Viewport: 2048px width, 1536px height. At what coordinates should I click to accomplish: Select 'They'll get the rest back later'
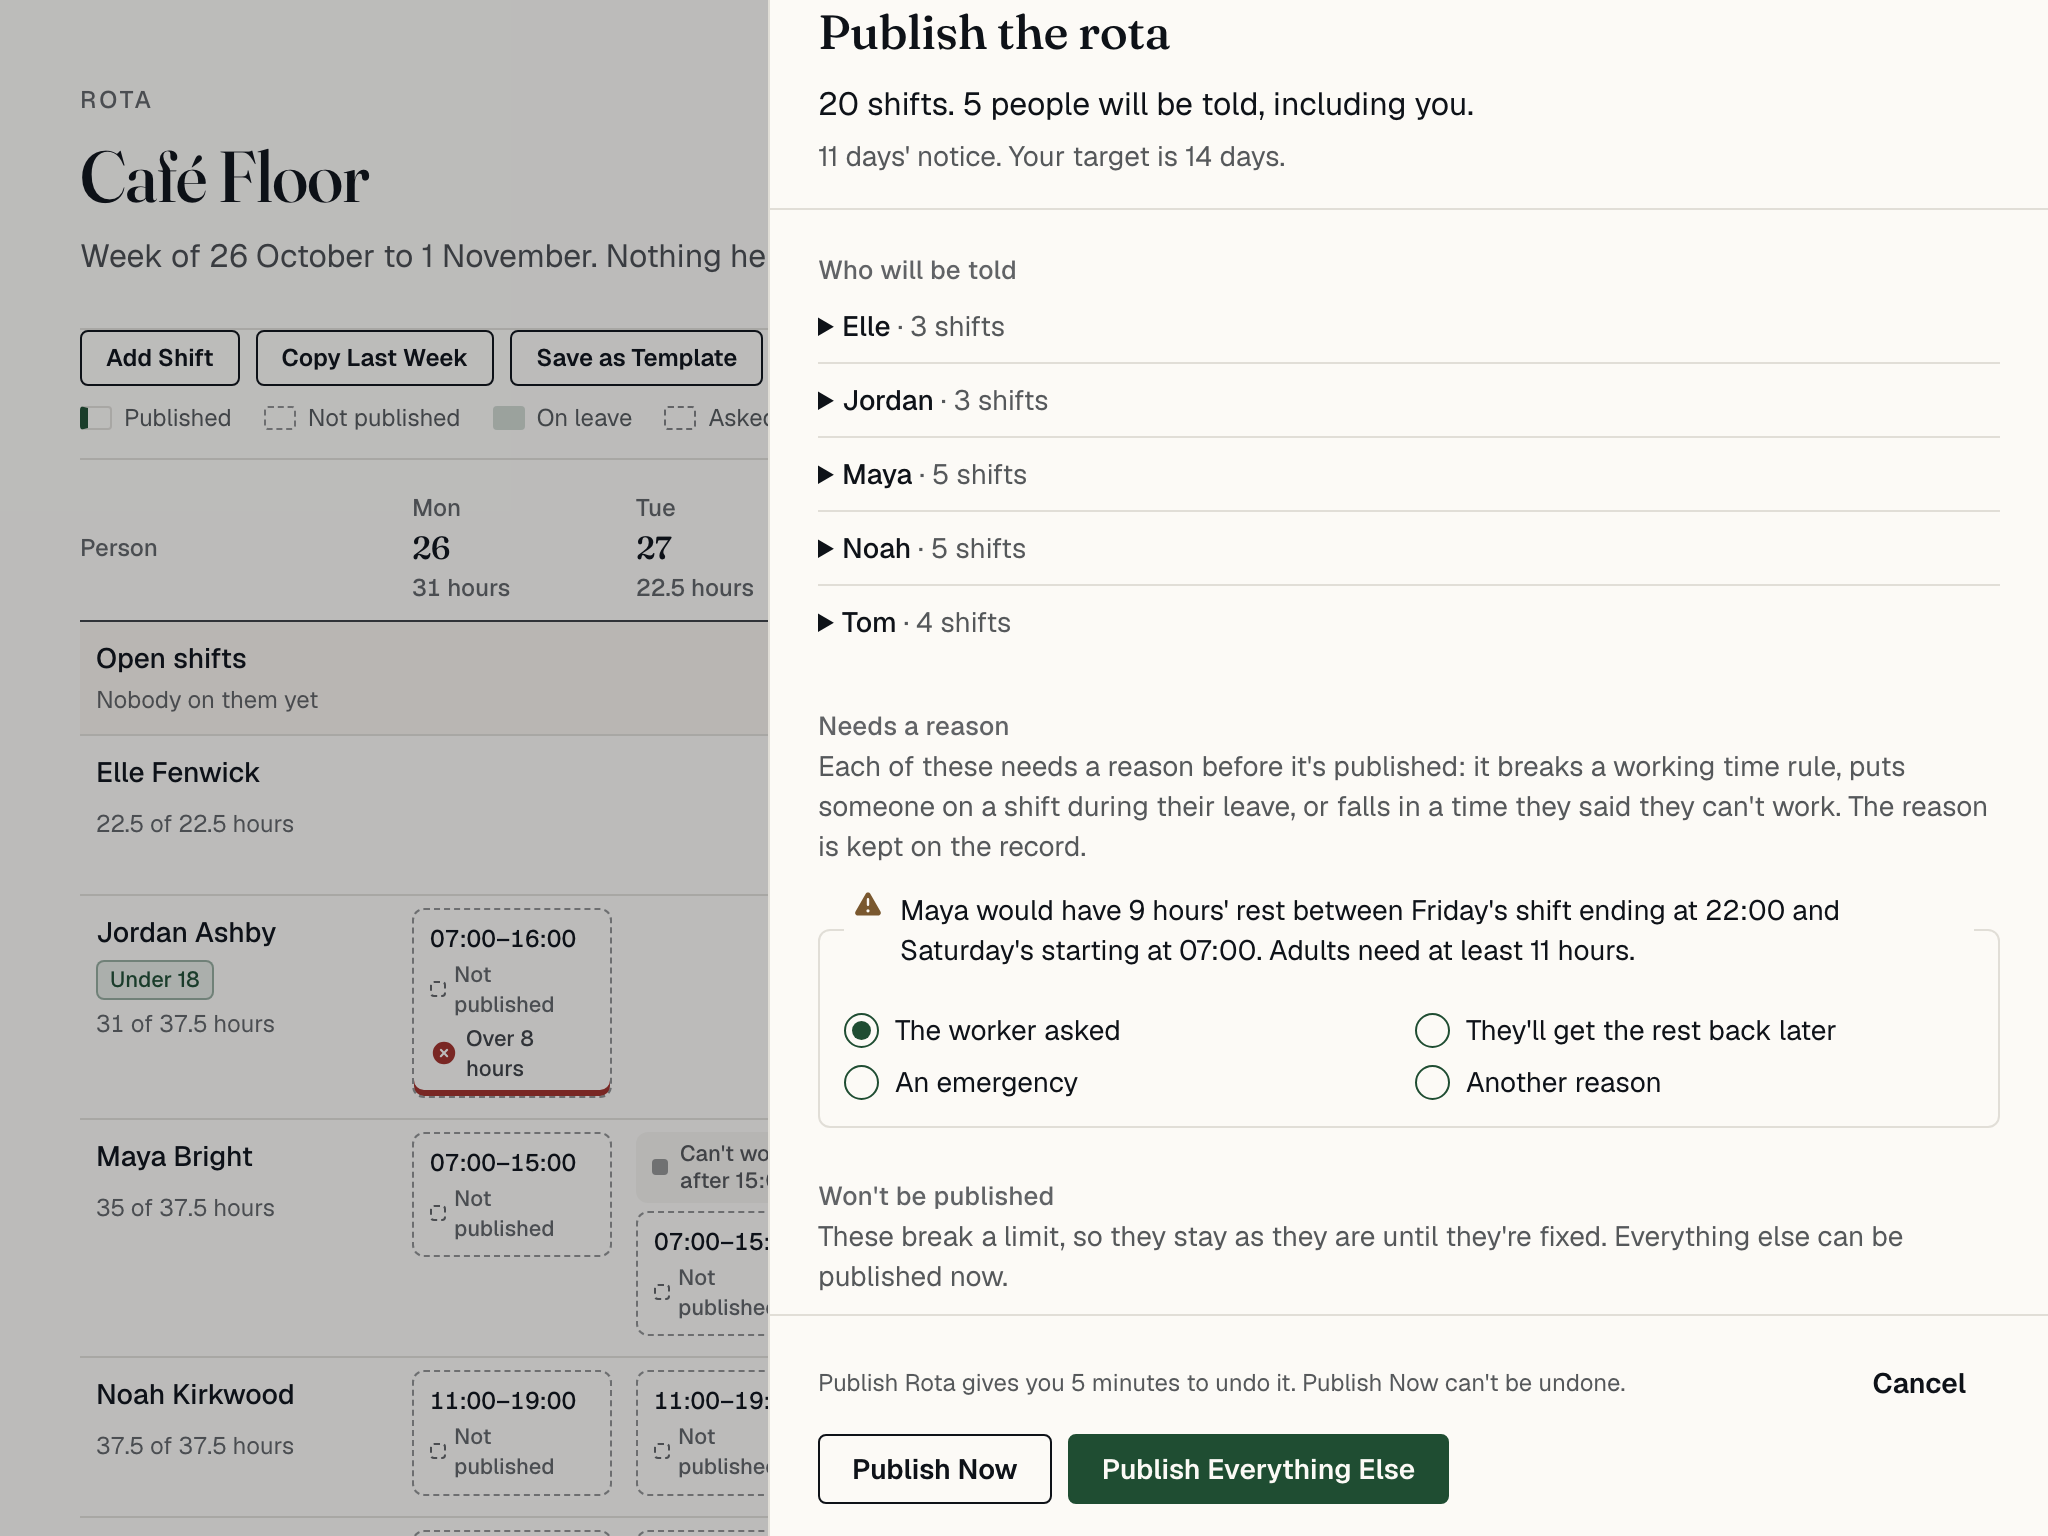pos(1432,1031)
